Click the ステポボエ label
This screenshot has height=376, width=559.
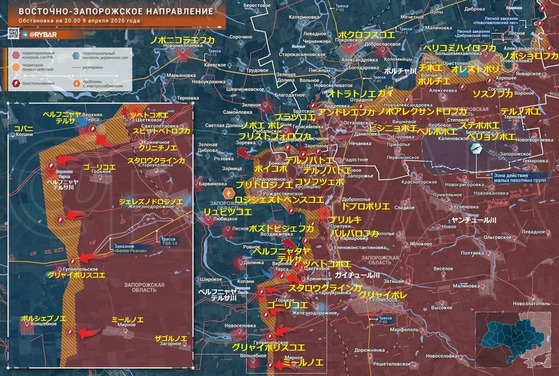[479, 125]
